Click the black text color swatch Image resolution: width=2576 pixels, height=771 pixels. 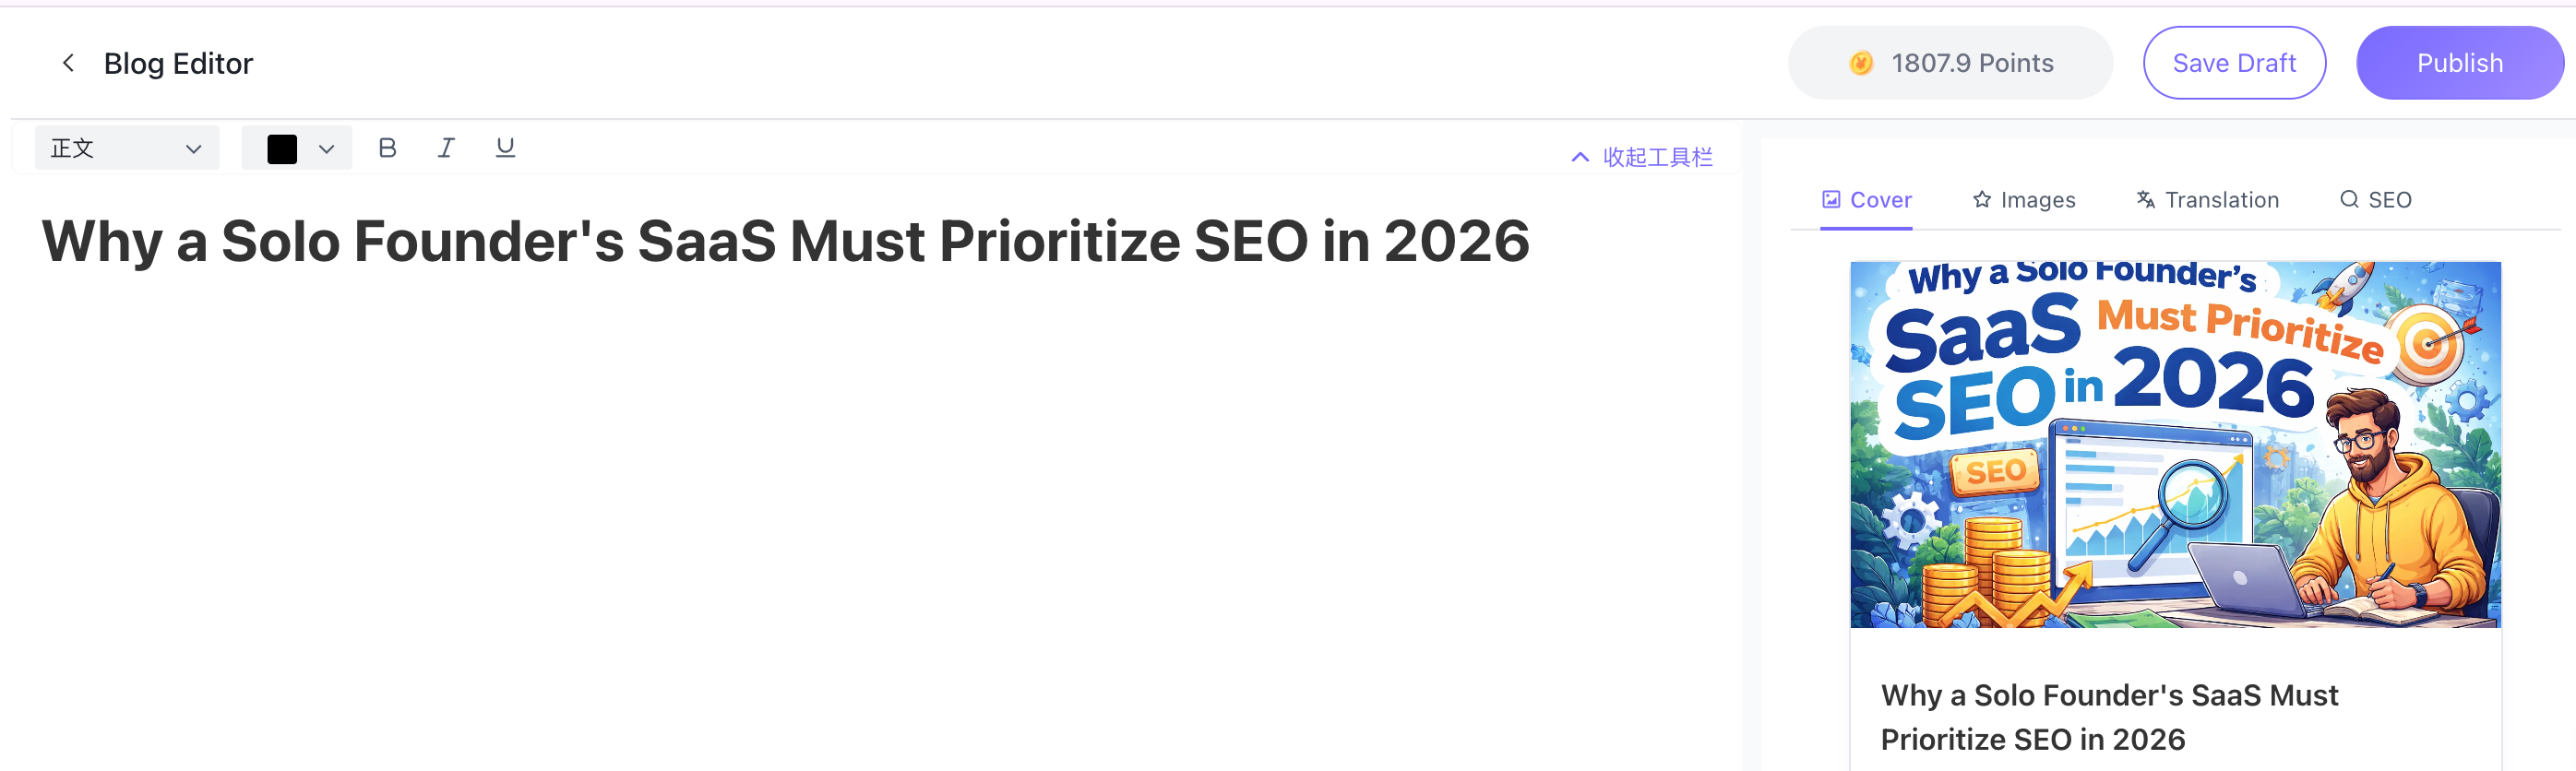pos(282,149)
